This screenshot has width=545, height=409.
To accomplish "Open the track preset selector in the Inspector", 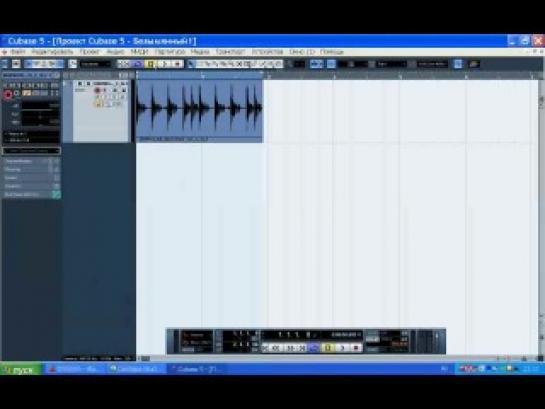I will click(x=31, y=151).
